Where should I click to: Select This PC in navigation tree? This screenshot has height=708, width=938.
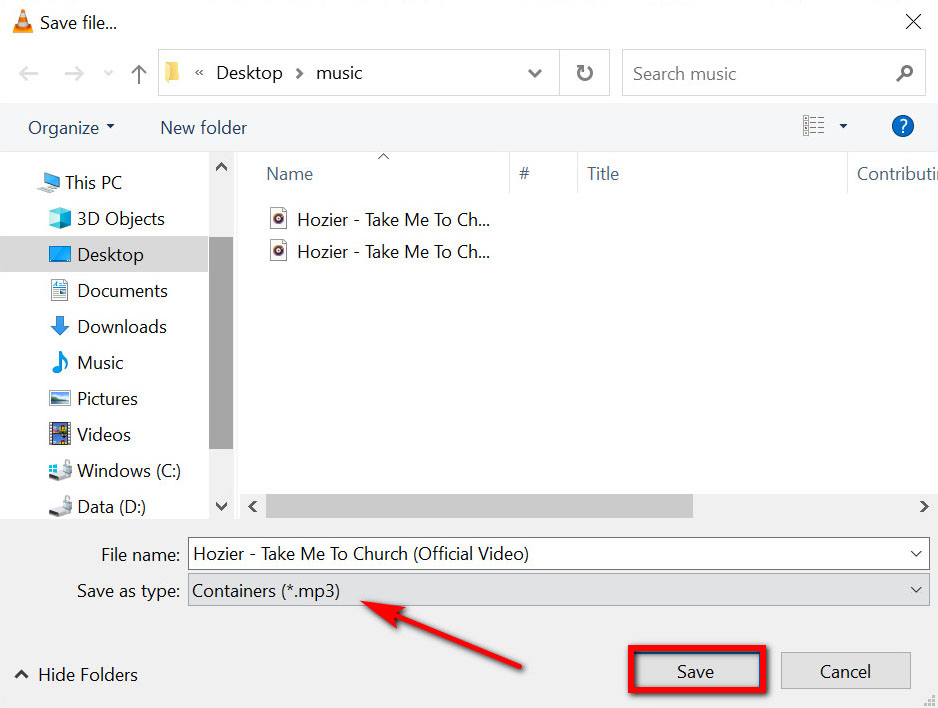(x=80, y=182)
